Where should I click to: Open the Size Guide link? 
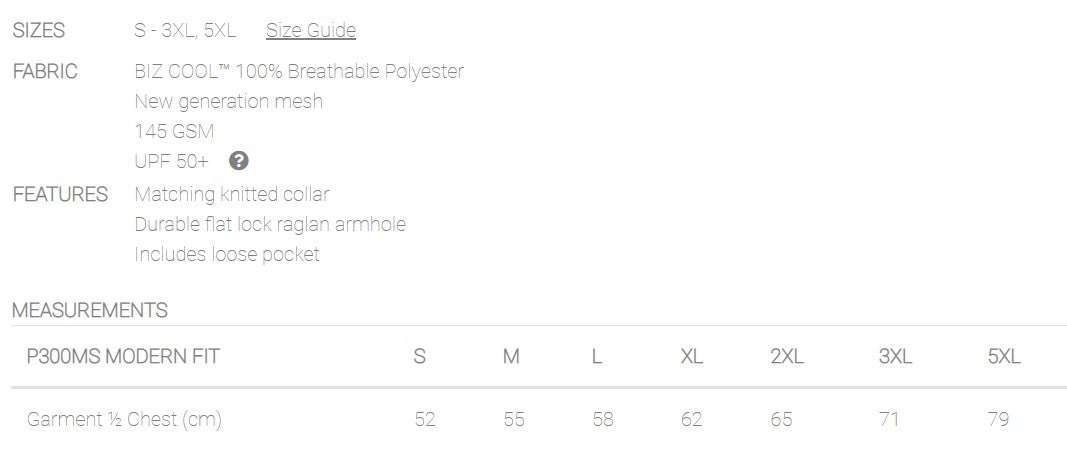pos(310,31)
